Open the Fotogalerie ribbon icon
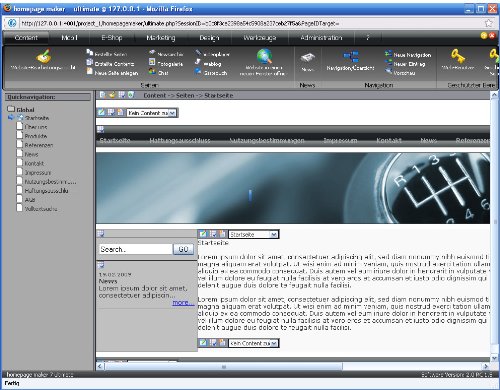 tap(152, 62)
